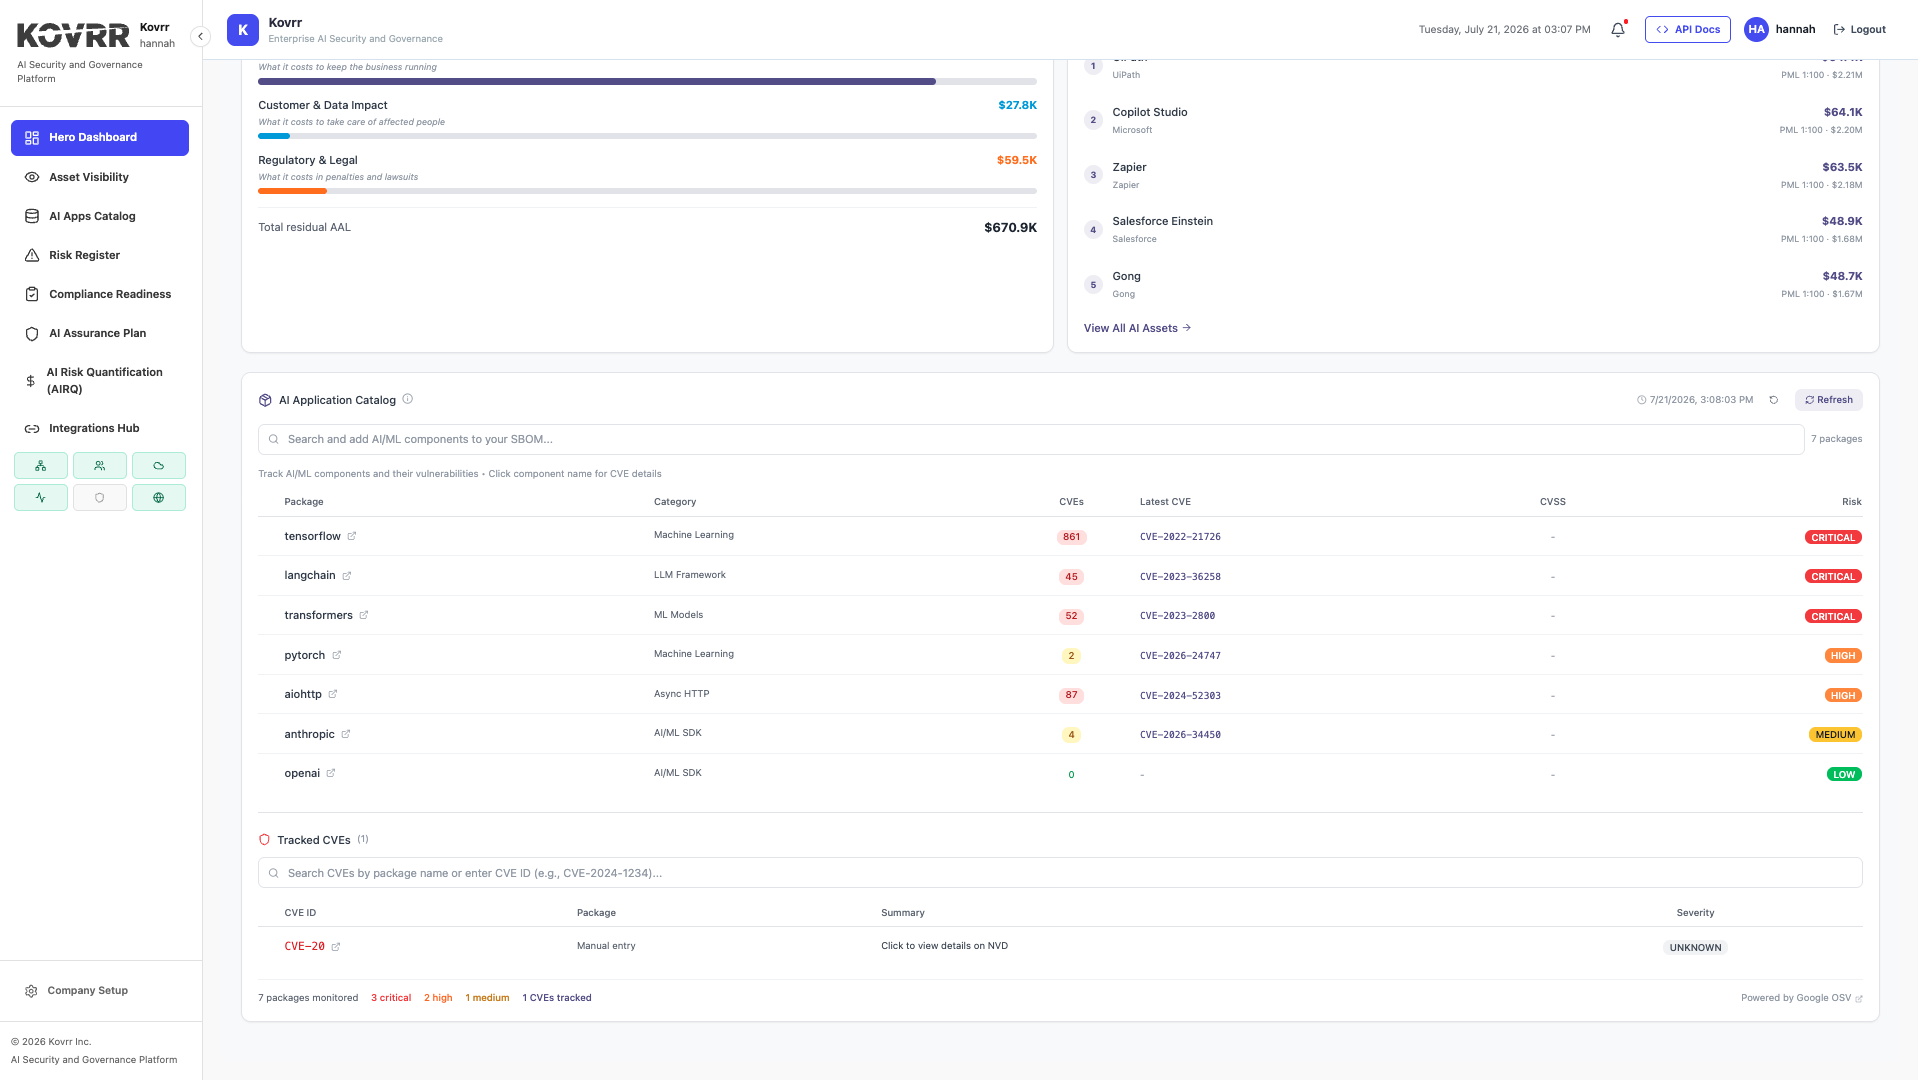Viewport: 1918px width, 1080px height.
Task: Click the info icon beside AI Application Catalog
Action: pos(407,399)
